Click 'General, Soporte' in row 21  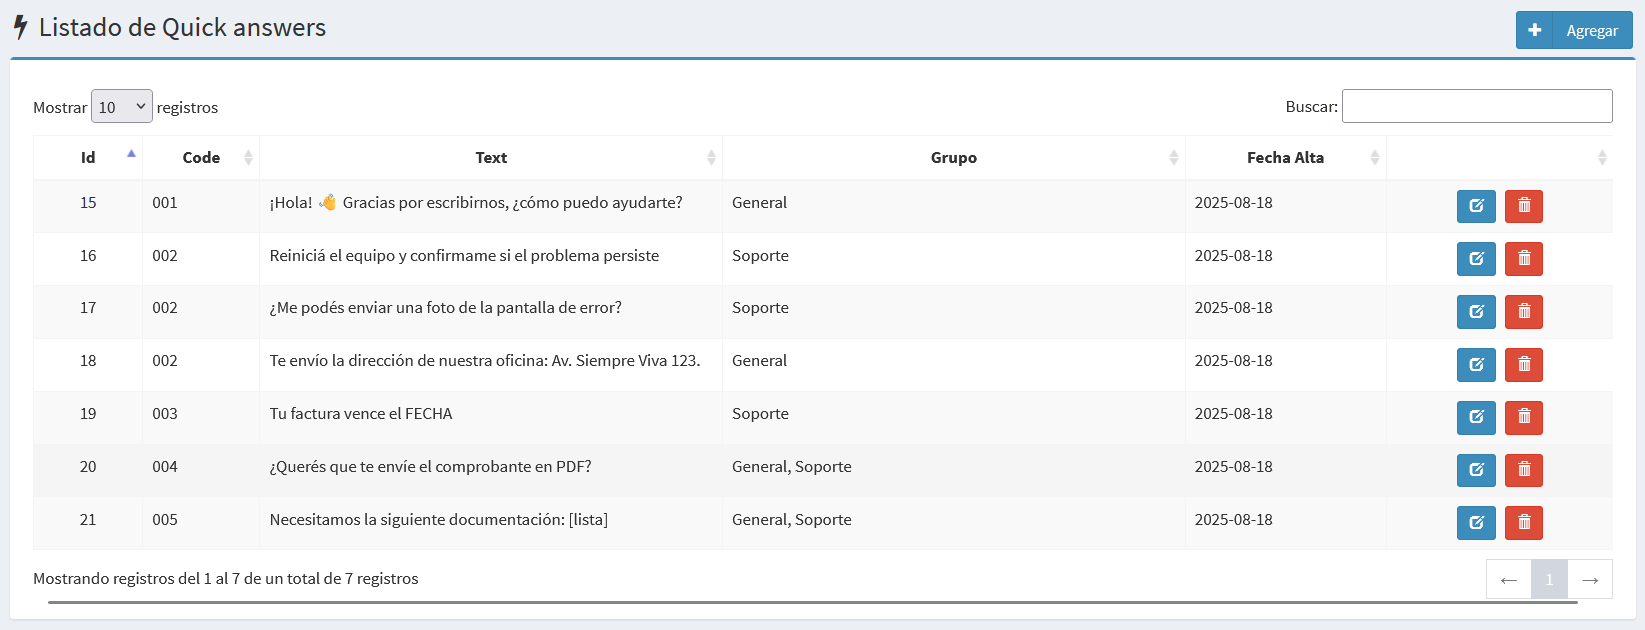click(x=792, y=520)
